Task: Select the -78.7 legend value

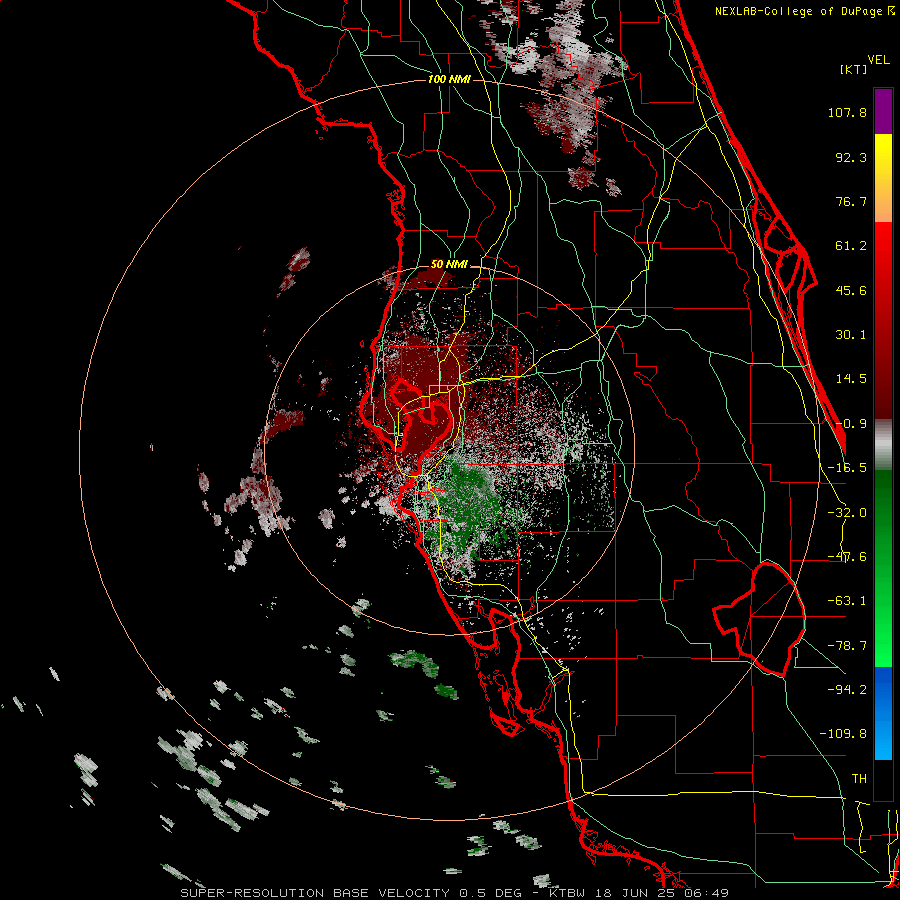Action: [x=847, y=646]
